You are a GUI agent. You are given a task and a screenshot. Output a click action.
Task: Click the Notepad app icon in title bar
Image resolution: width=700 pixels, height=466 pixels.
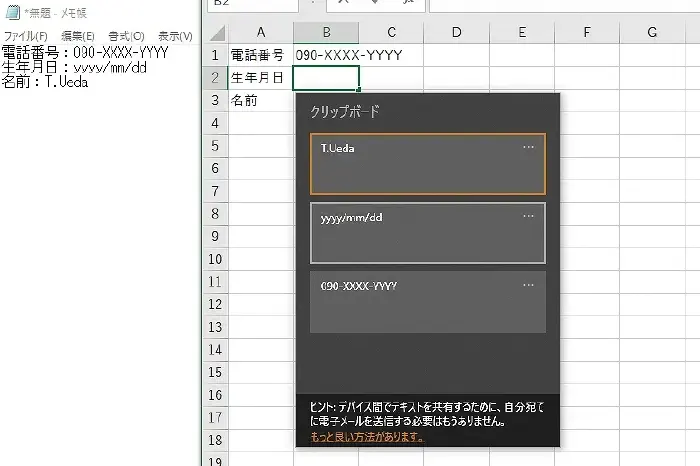[12, 12]
